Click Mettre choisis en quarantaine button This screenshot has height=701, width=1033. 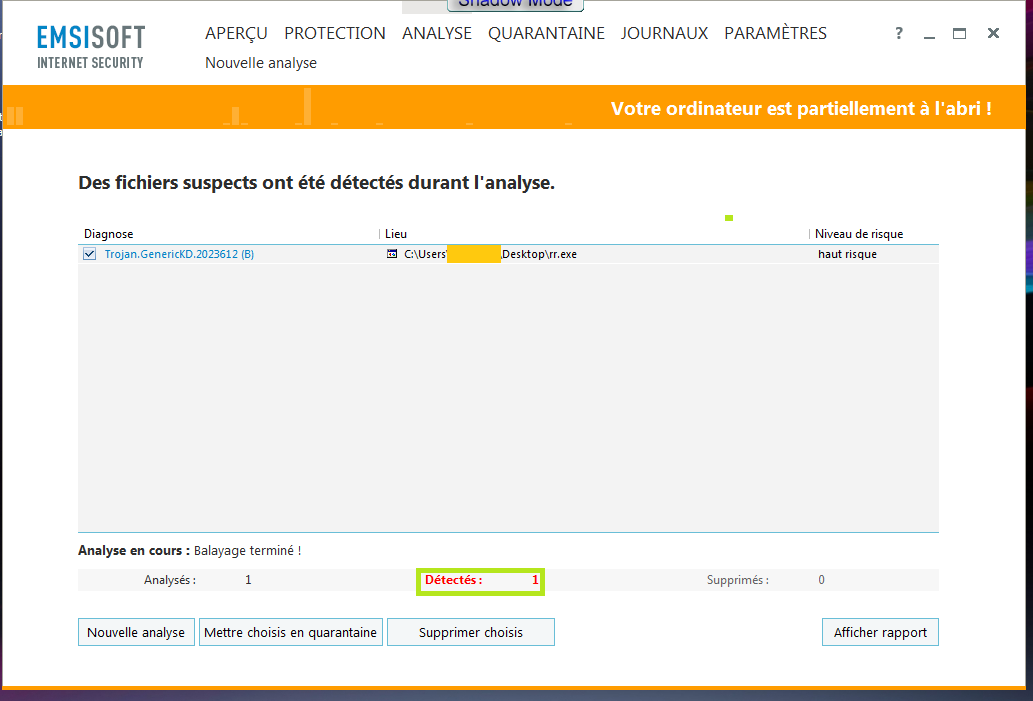click(x=291, y=632)
